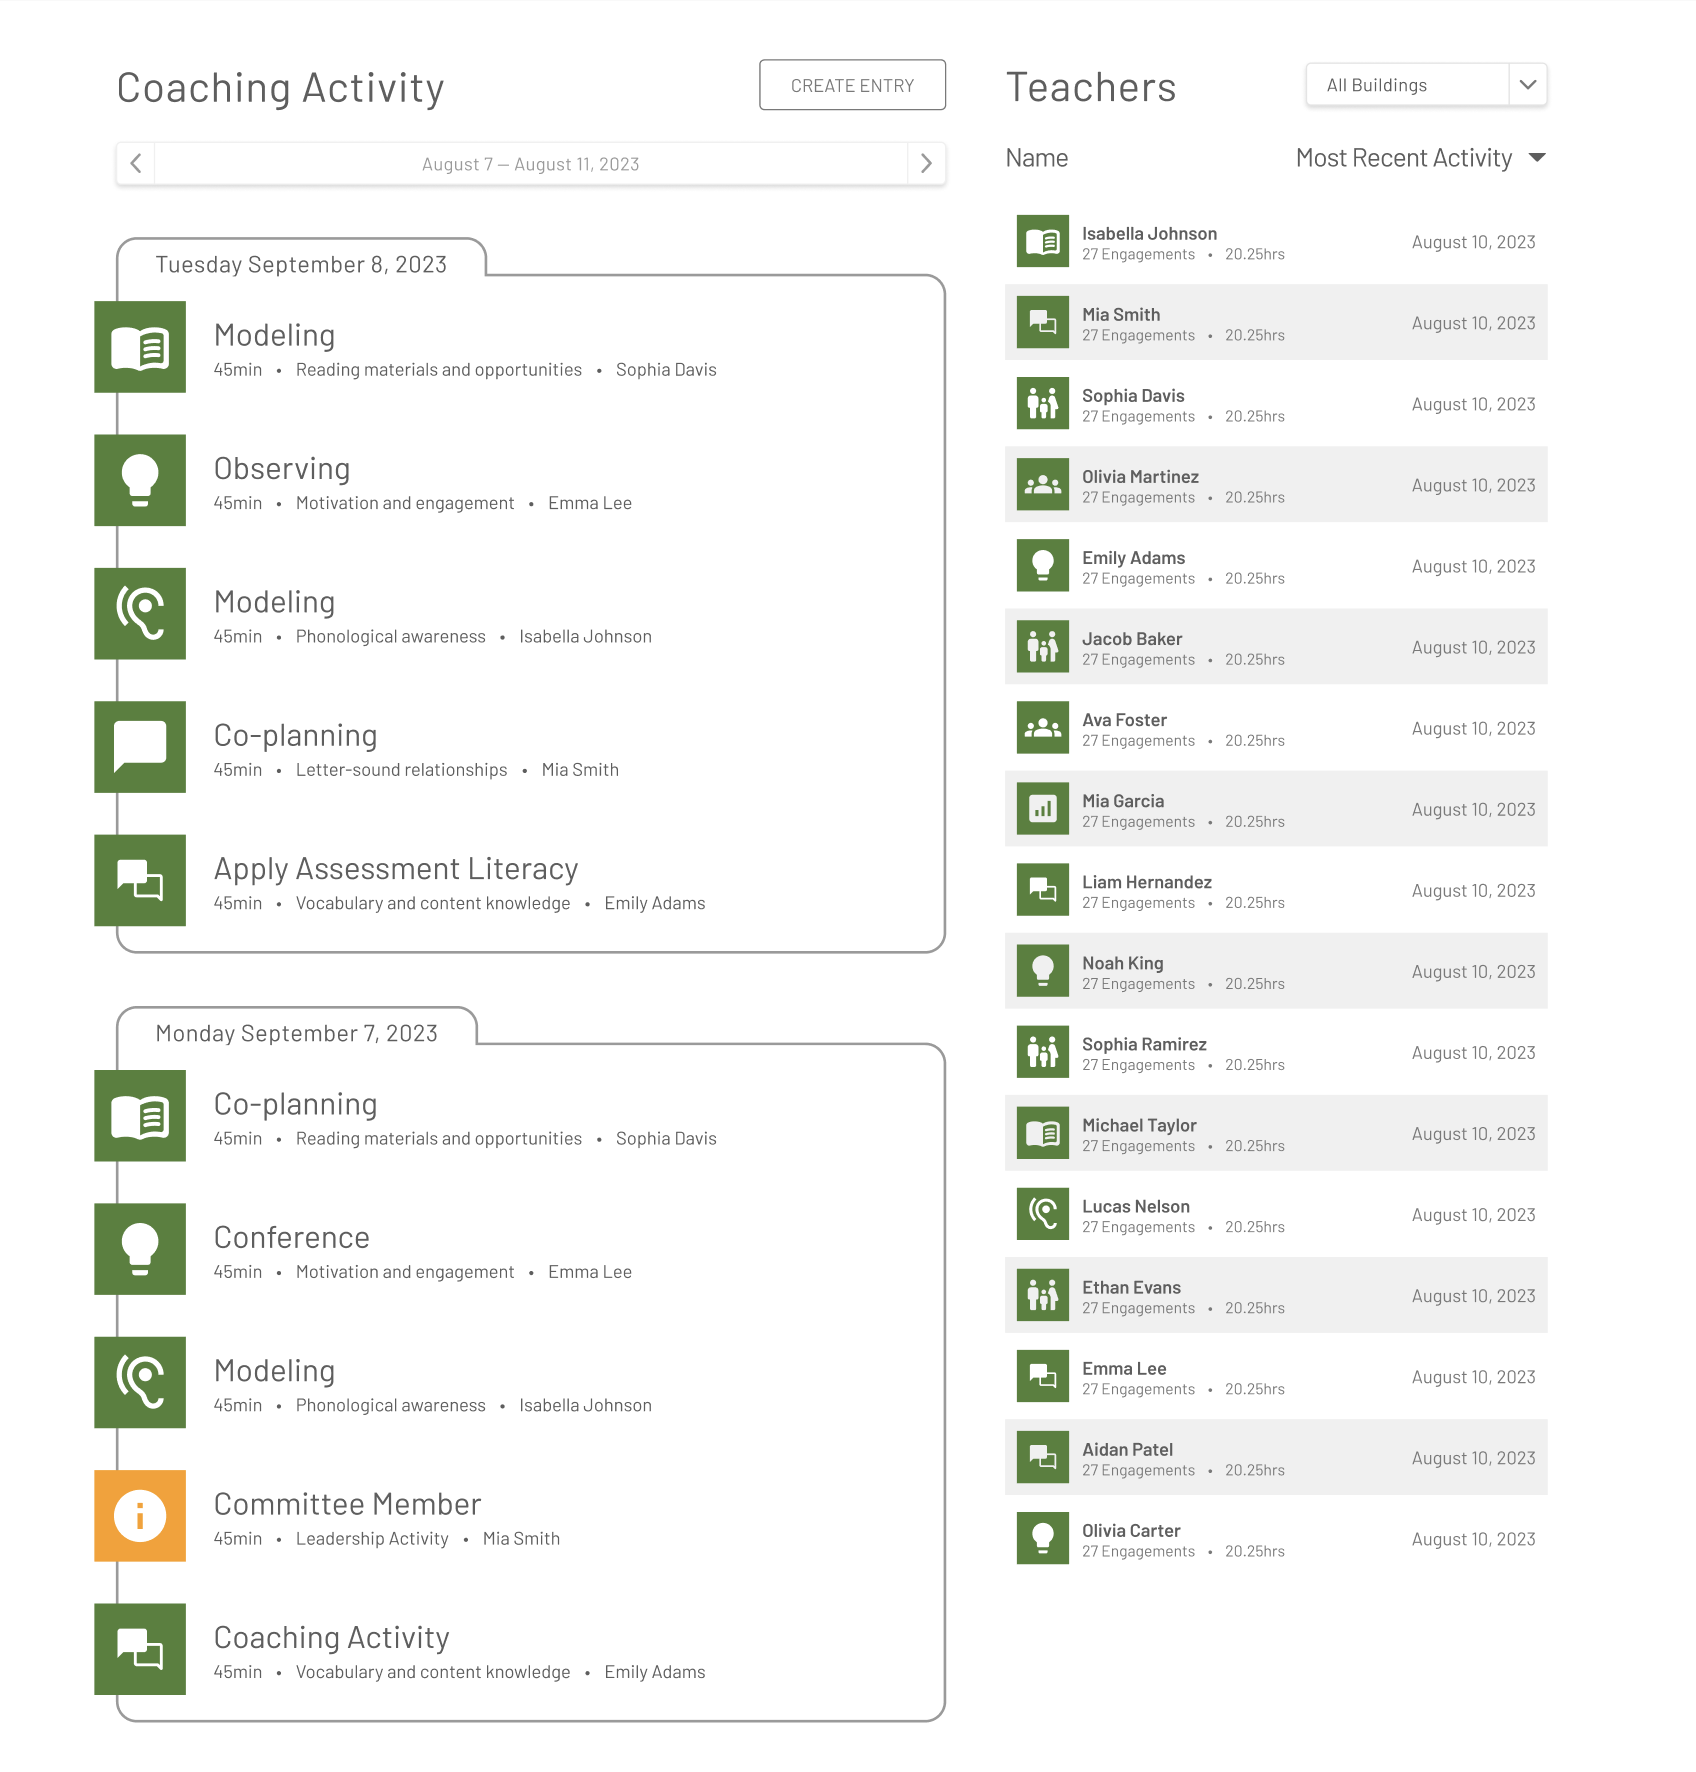Click the orange info icon for Committee Member

pyautogui.click(x=140, y=1515)
